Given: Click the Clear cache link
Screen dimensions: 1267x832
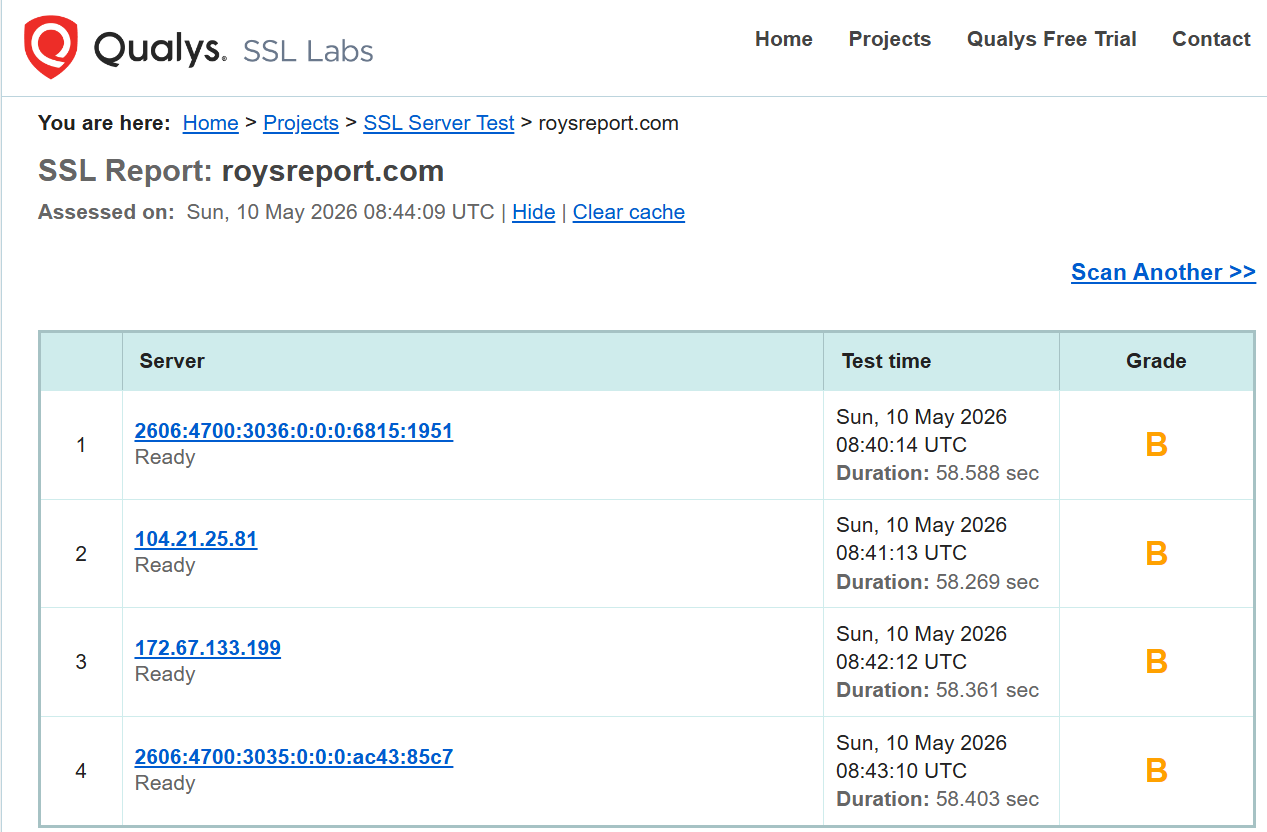Looking at the screenshot, I should coord(629,212).
